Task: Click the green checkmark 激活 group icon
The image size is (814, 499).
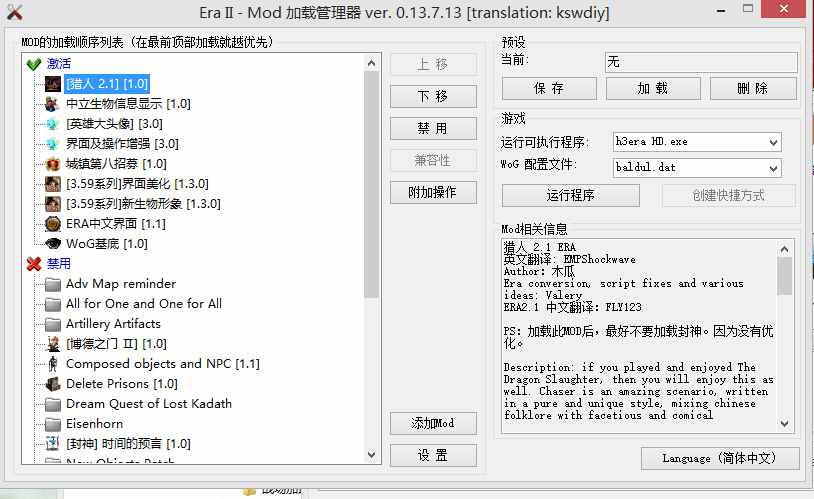Action: (34, 64)
